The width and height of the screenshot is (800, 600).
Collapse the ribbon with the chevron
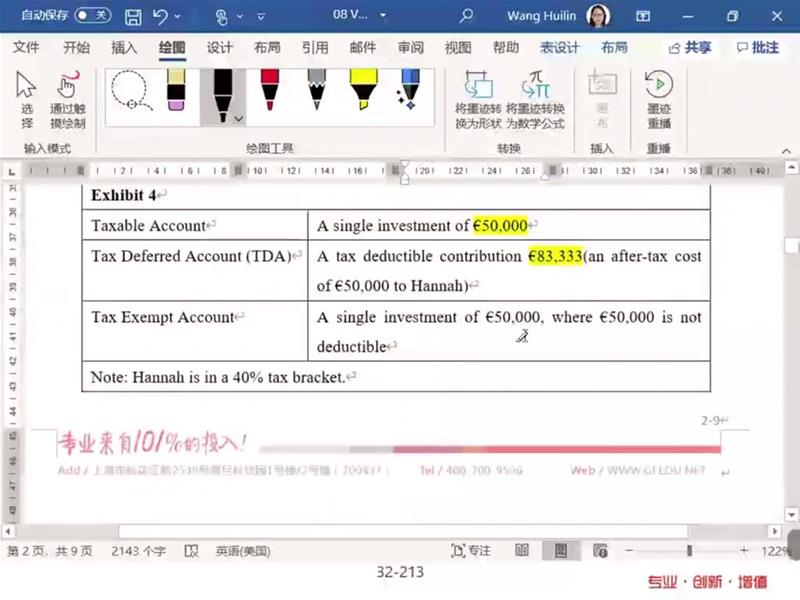click(786, 151)
